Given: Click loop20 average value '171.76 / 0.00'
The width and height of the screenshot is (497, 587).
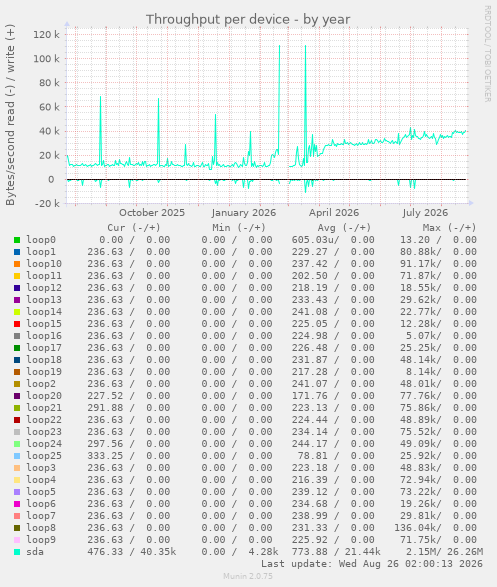Looking at the screenshot, I should pos(333,396).
